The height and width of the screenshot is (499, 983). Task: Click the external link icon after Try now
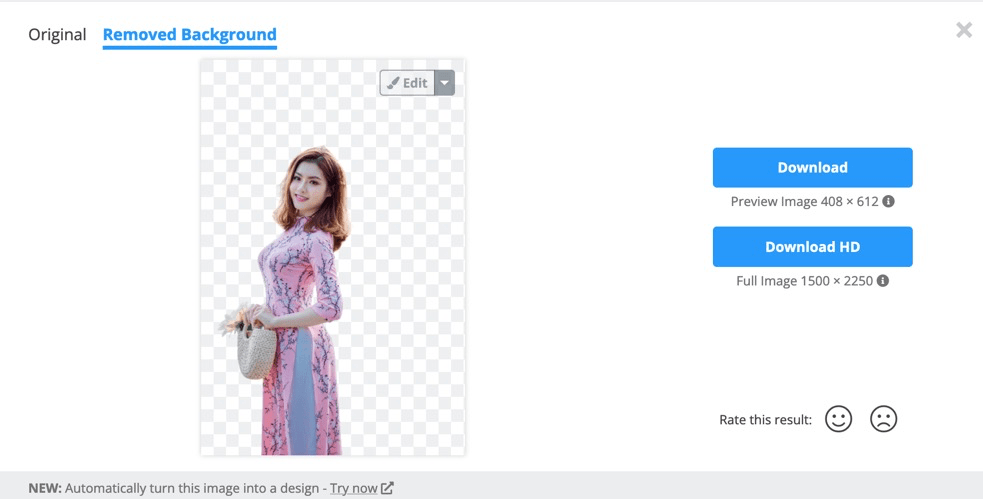387,488
